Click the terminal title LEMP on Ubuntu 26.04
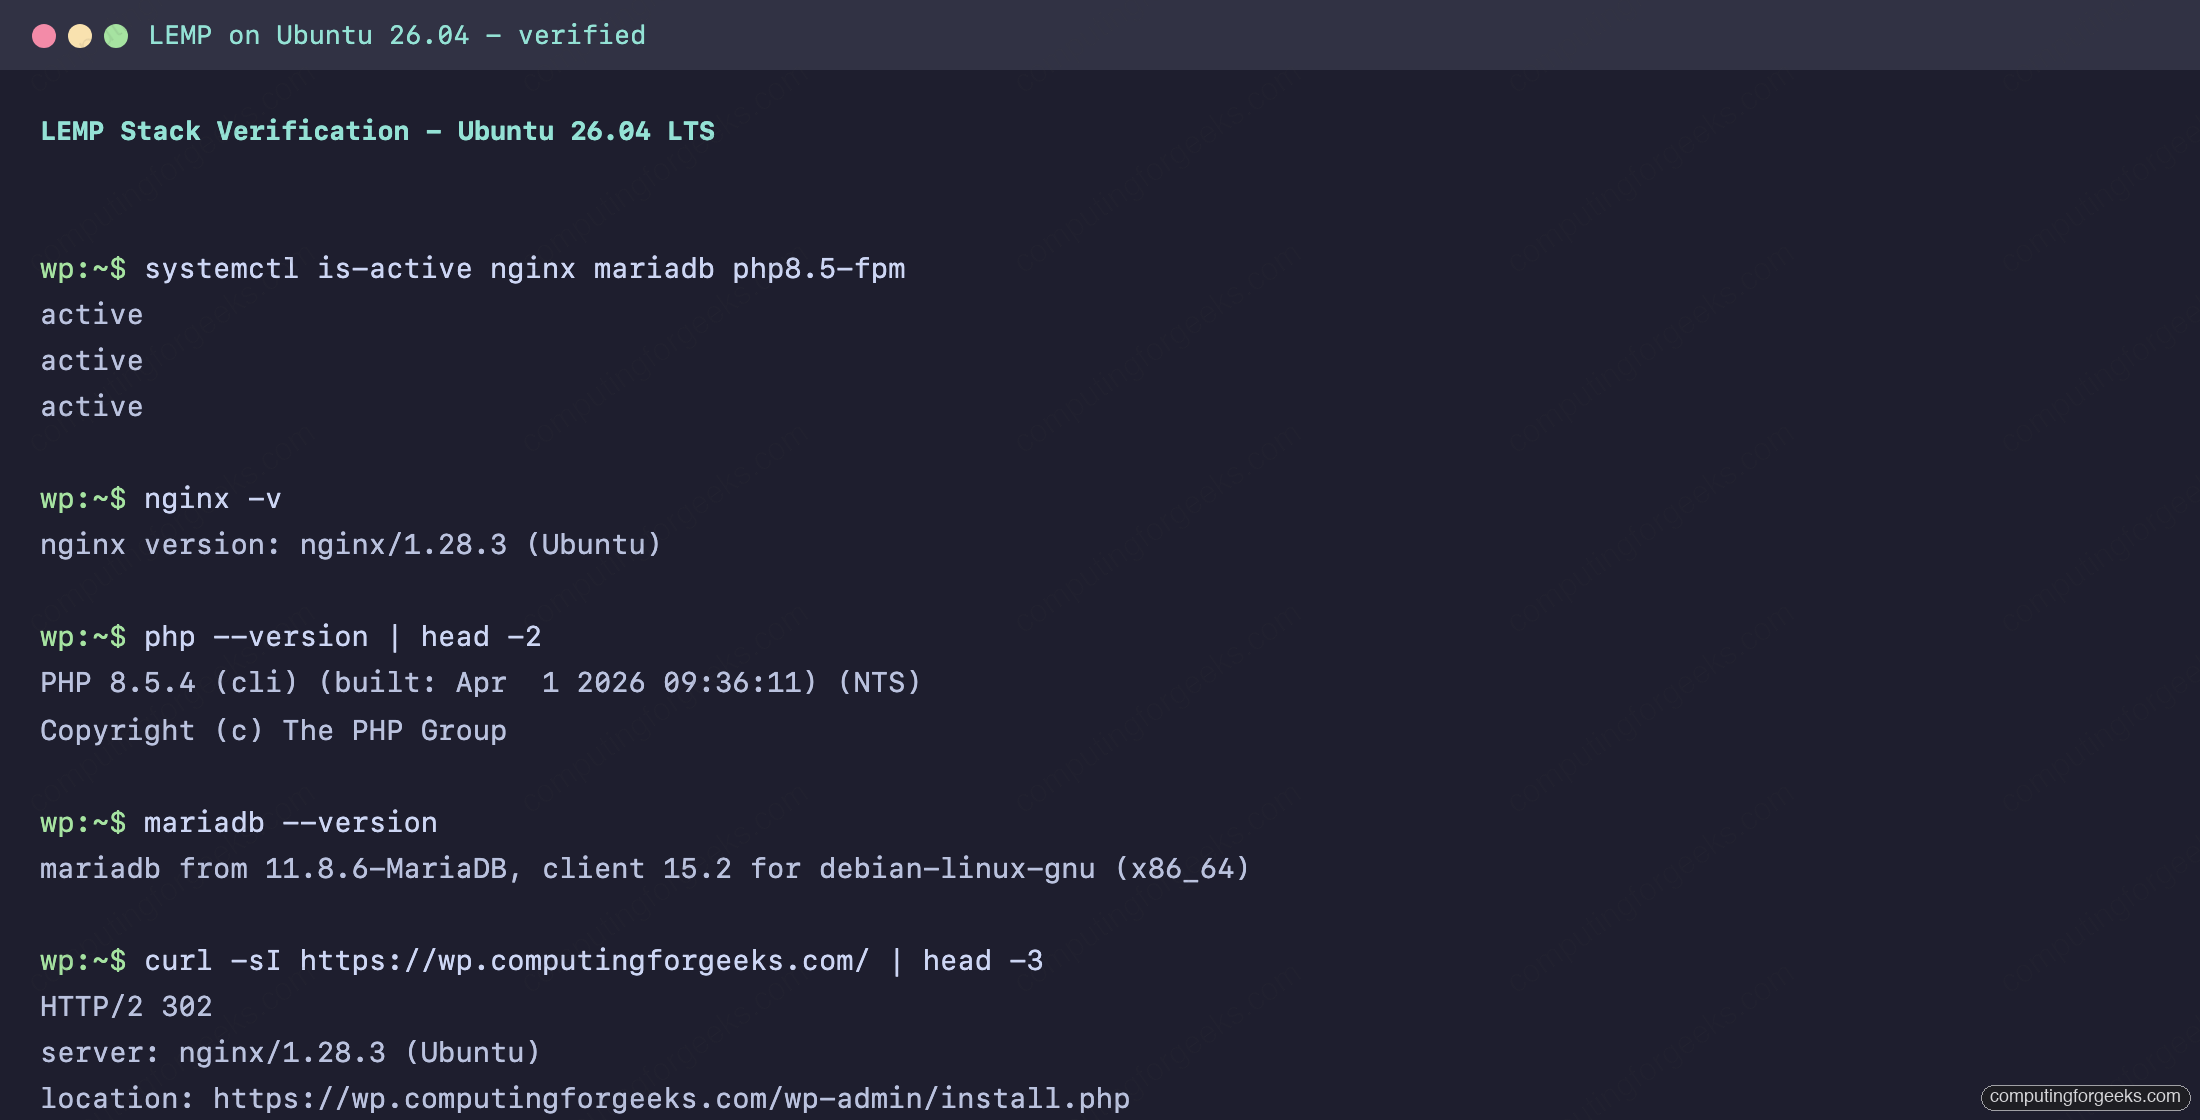The width and height of the screenshot is (2200, 1120). click(x=397, y=34)
